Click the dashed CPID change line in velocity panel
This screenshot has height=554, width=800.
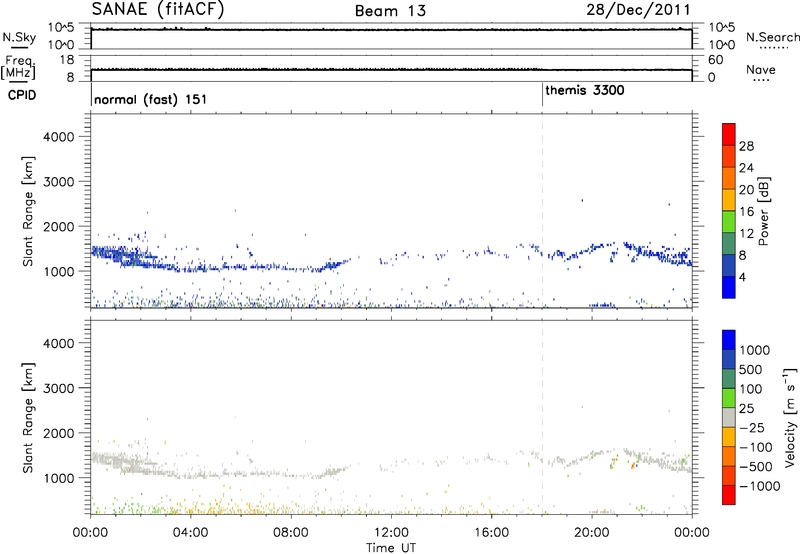point(542,417)
